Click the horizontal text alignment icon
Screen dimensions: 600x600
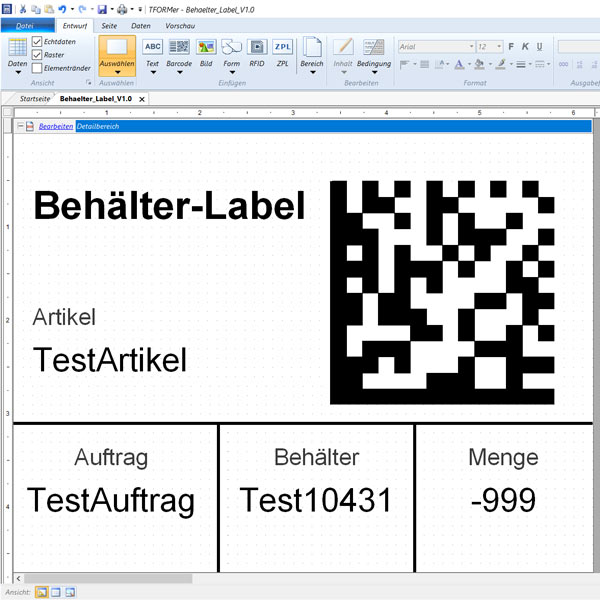click(x=404, y=64)
